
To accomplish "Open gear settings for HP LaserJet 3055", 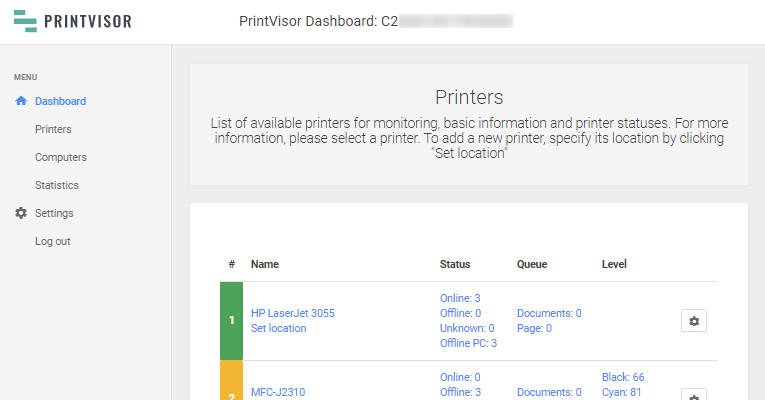I will tap(693, 320).
